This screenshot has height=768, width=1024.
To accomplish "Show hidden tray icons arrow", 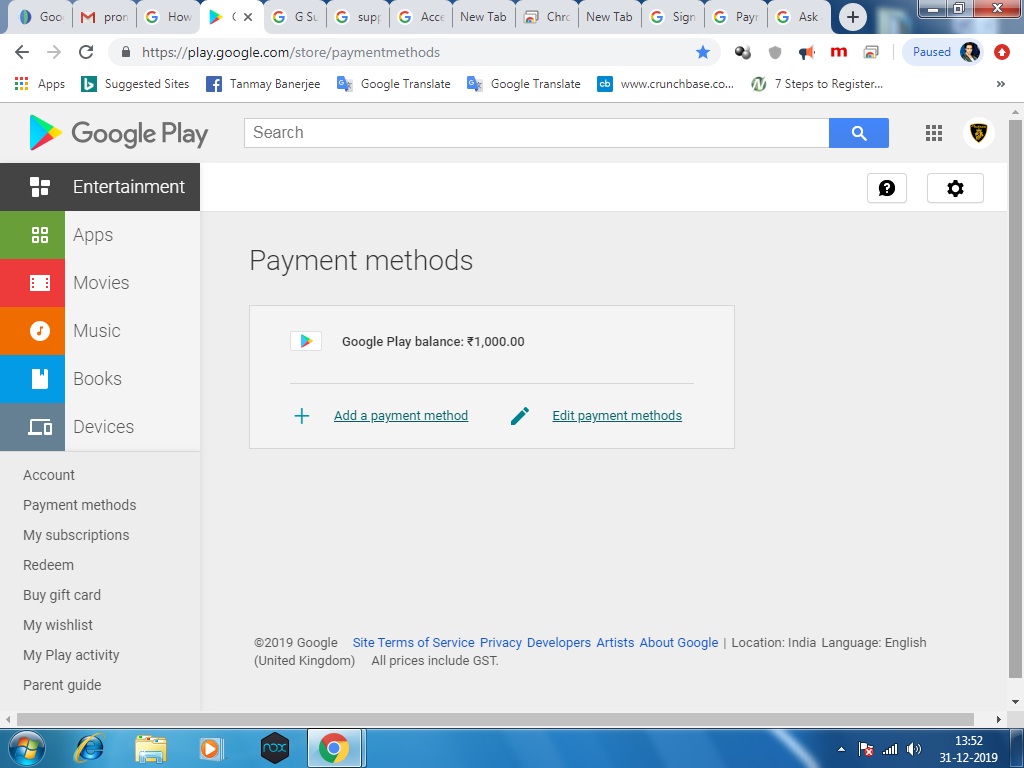I will point(841,749).
